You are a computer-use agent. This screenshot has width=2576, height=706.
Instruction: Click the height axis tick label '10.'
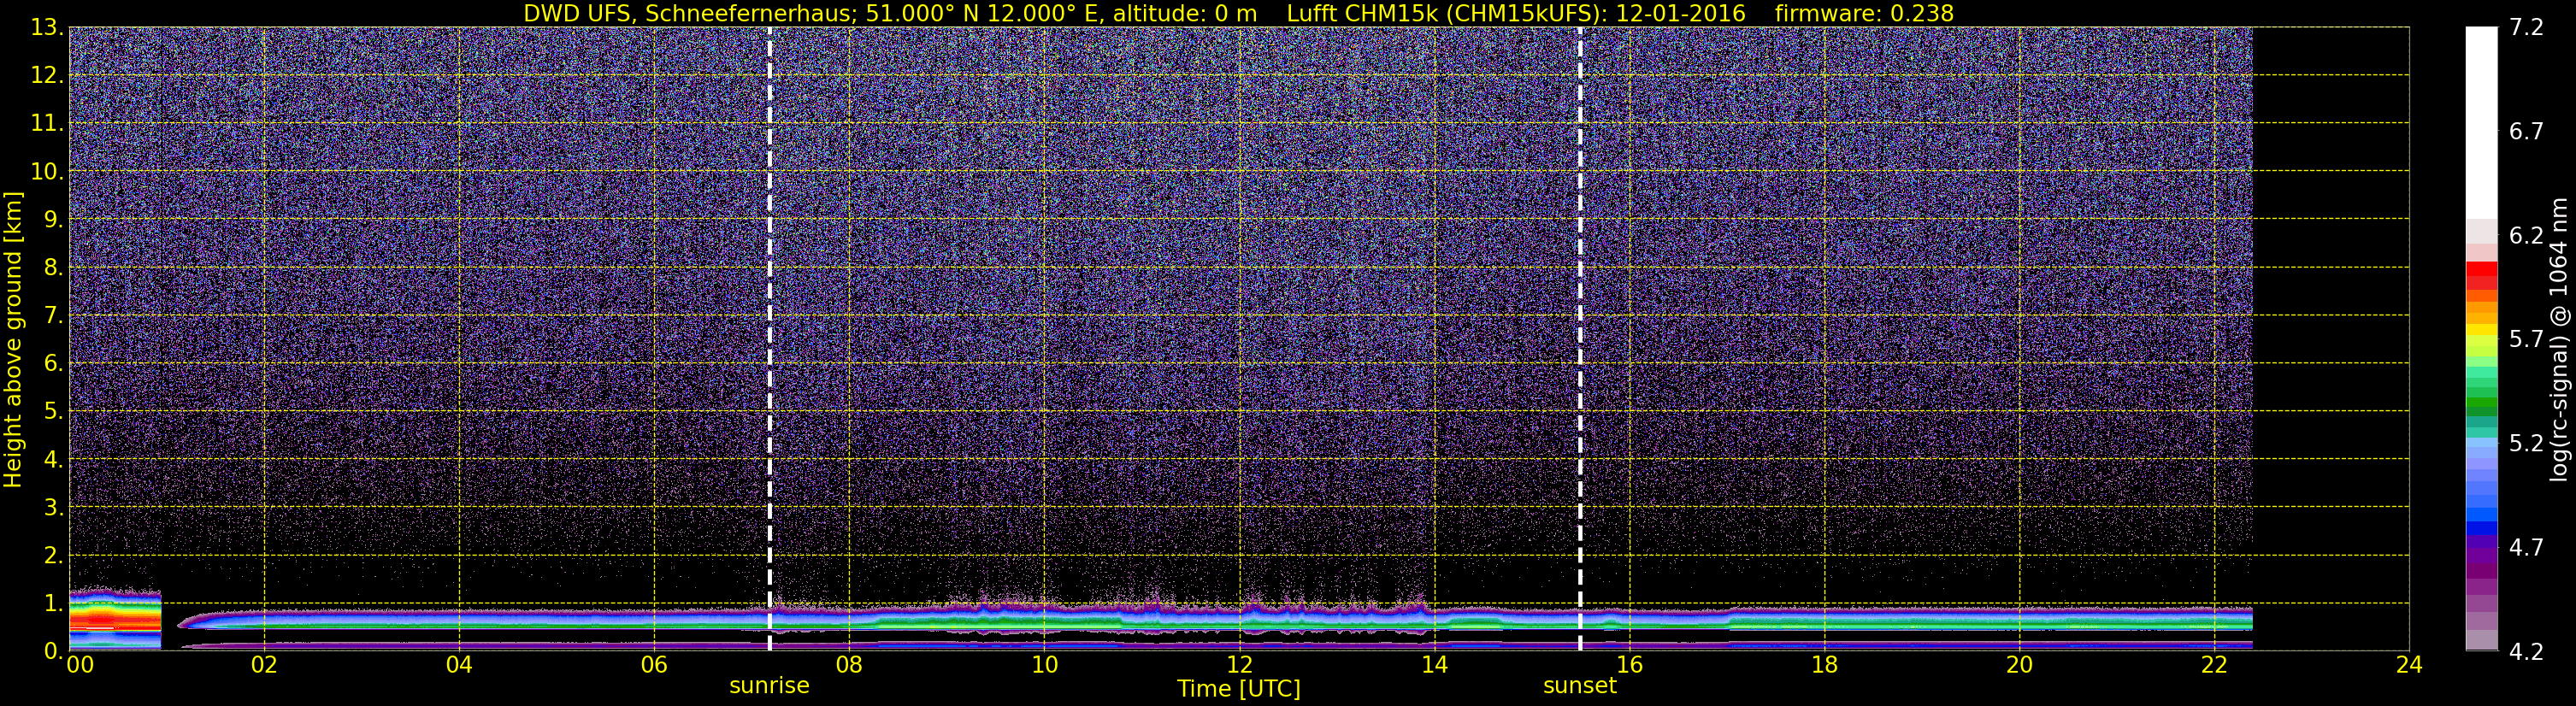pyautogui.click(x=47, y=171)
